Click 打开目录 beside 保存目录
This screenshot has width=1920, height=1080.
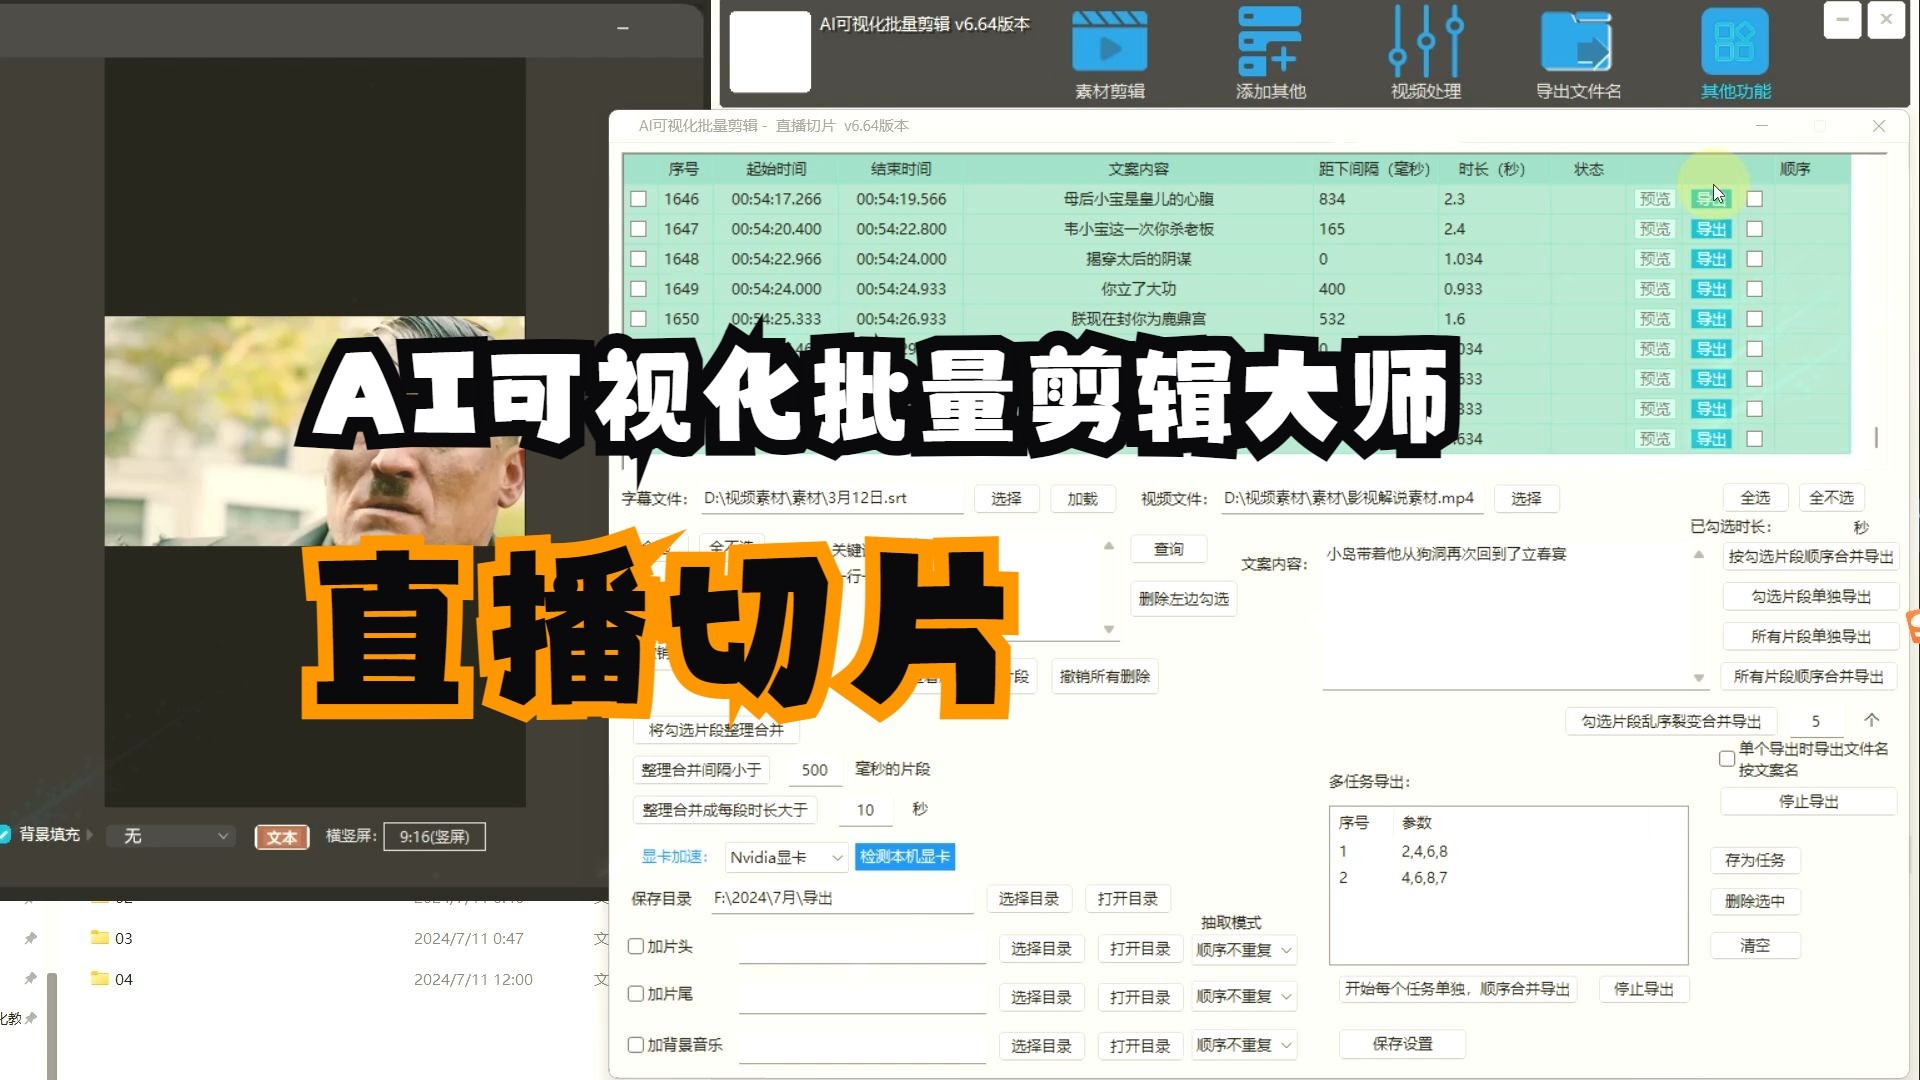point(1127,898)
